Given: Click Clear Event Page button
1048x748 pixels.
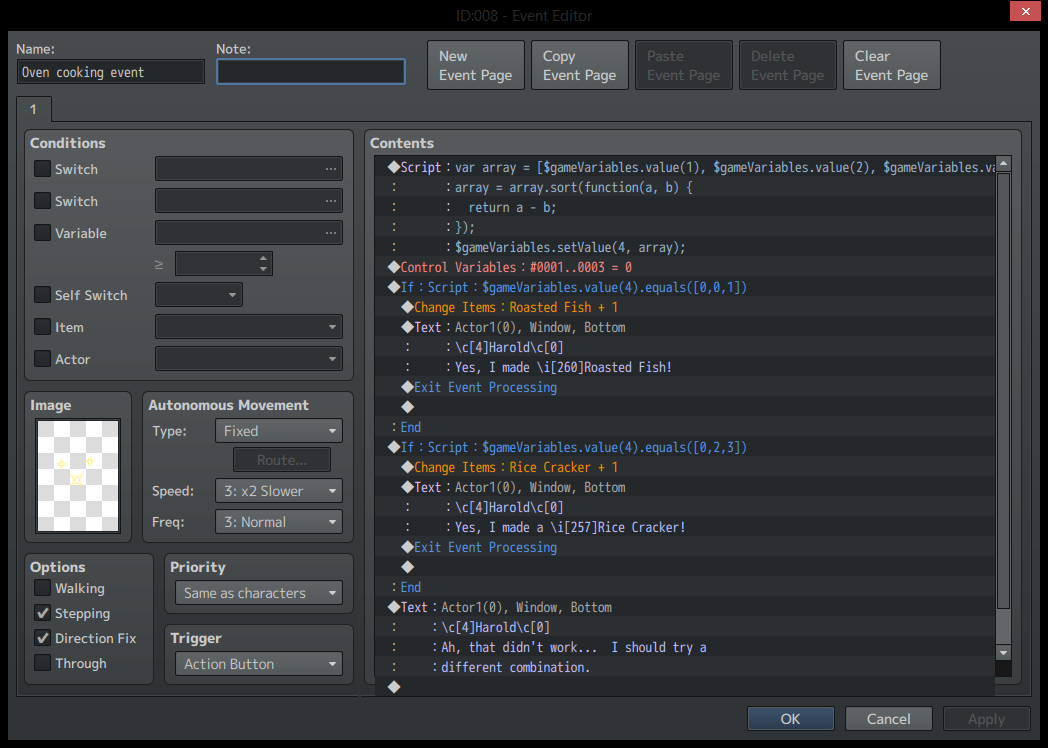Looking at the screenshot, I should coord(892,66).
